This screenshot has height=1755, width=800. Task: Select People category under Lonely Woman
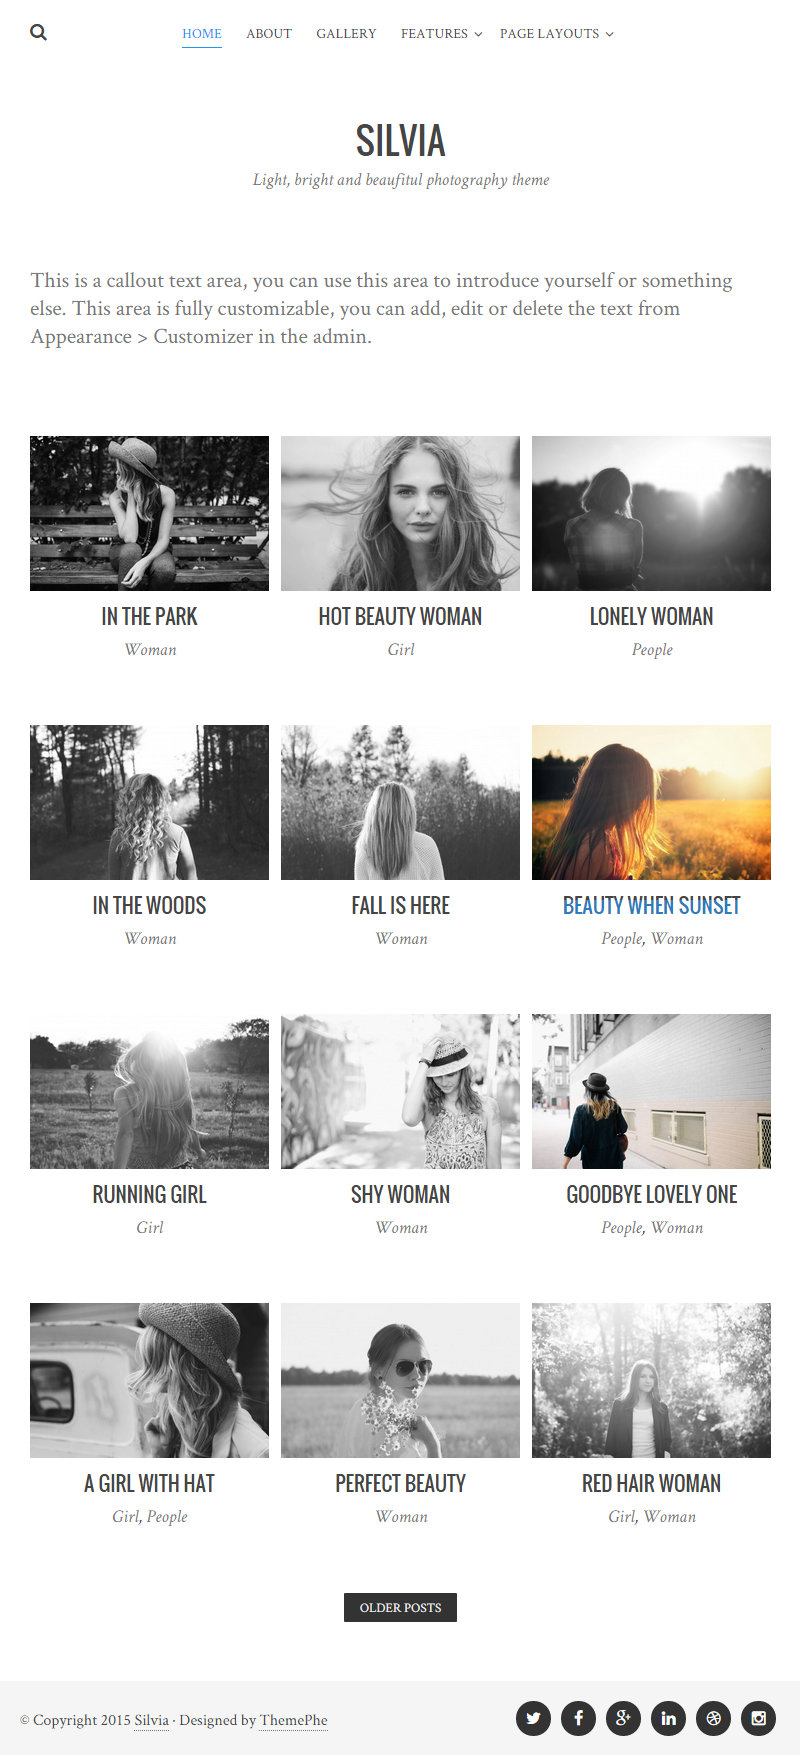652,650
